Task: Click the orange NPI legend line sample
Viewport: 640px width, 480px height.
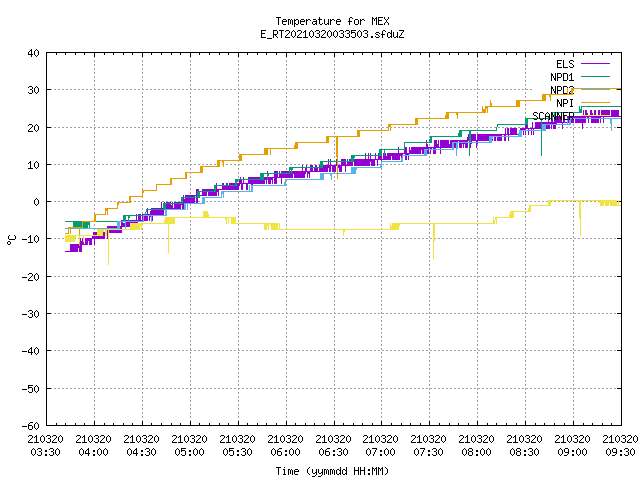Action: [x=595, y=102]
